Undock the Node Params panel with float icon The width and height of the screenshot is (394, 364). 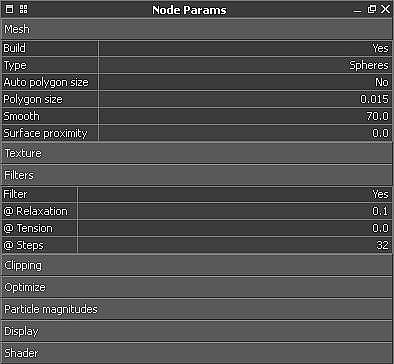372,9
